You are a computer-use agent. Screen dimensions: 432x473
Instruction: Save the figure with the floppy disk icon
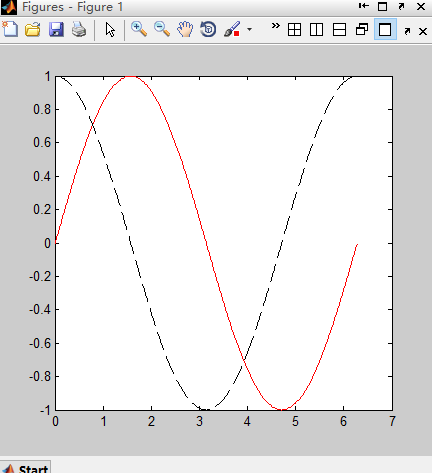point(56,30)
